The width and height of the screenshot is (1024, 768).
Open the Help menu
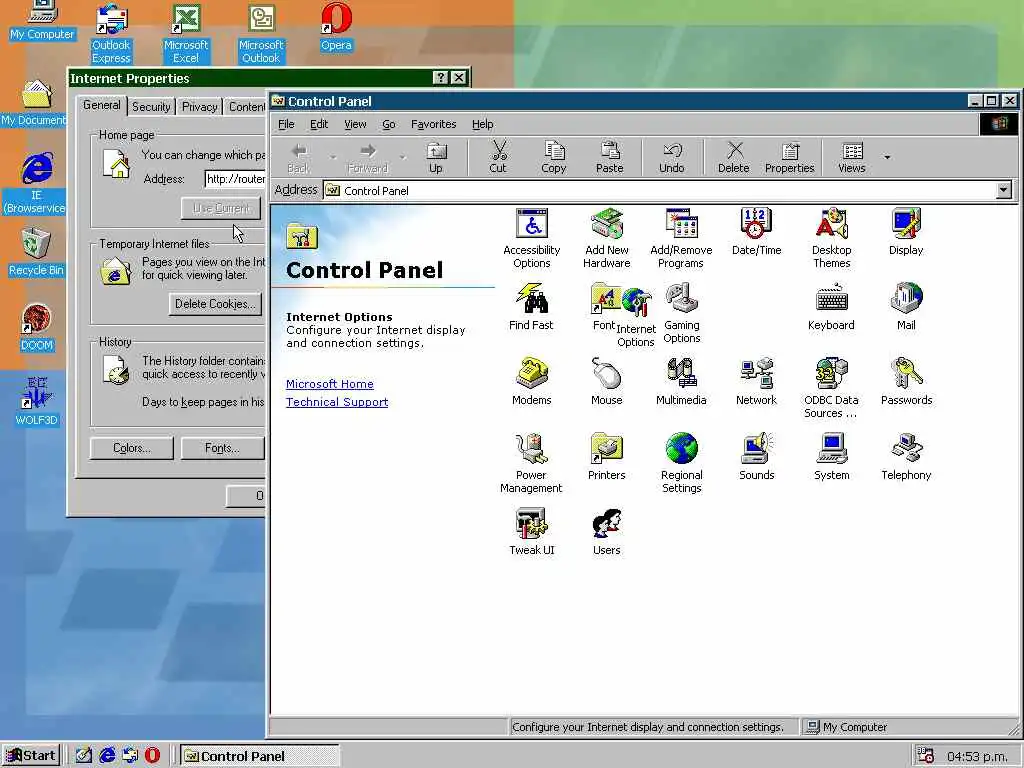[x=483, y=124]
